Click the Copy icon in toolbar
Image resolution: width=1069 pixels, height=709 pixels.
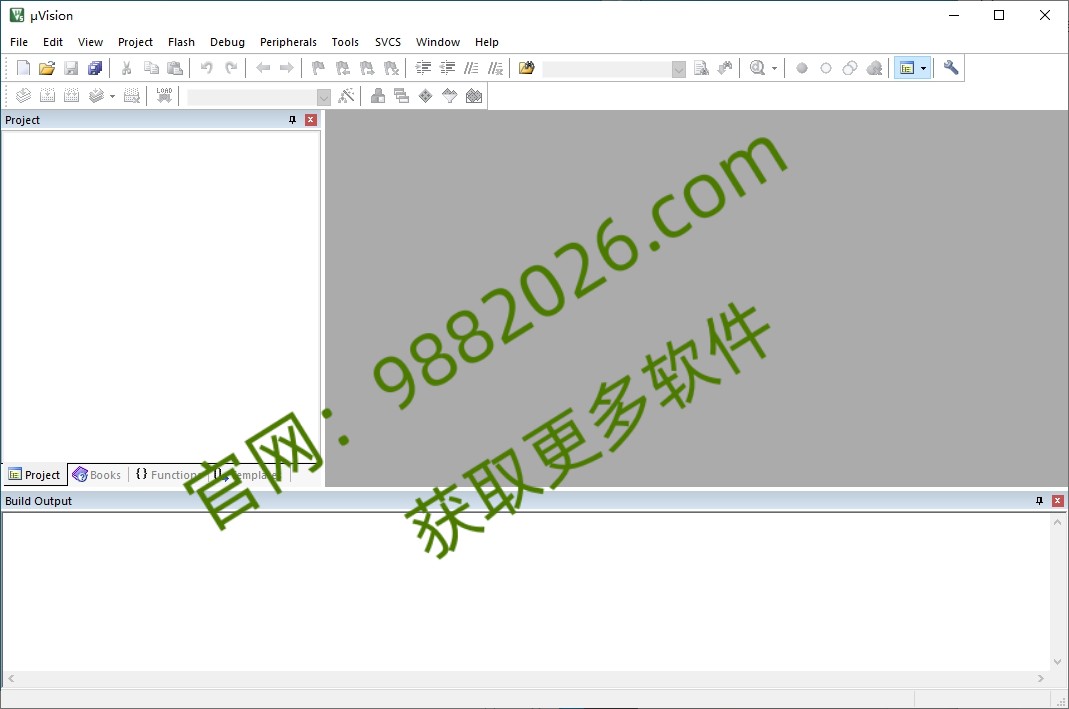pyautogui.click(x=151, y=68)
